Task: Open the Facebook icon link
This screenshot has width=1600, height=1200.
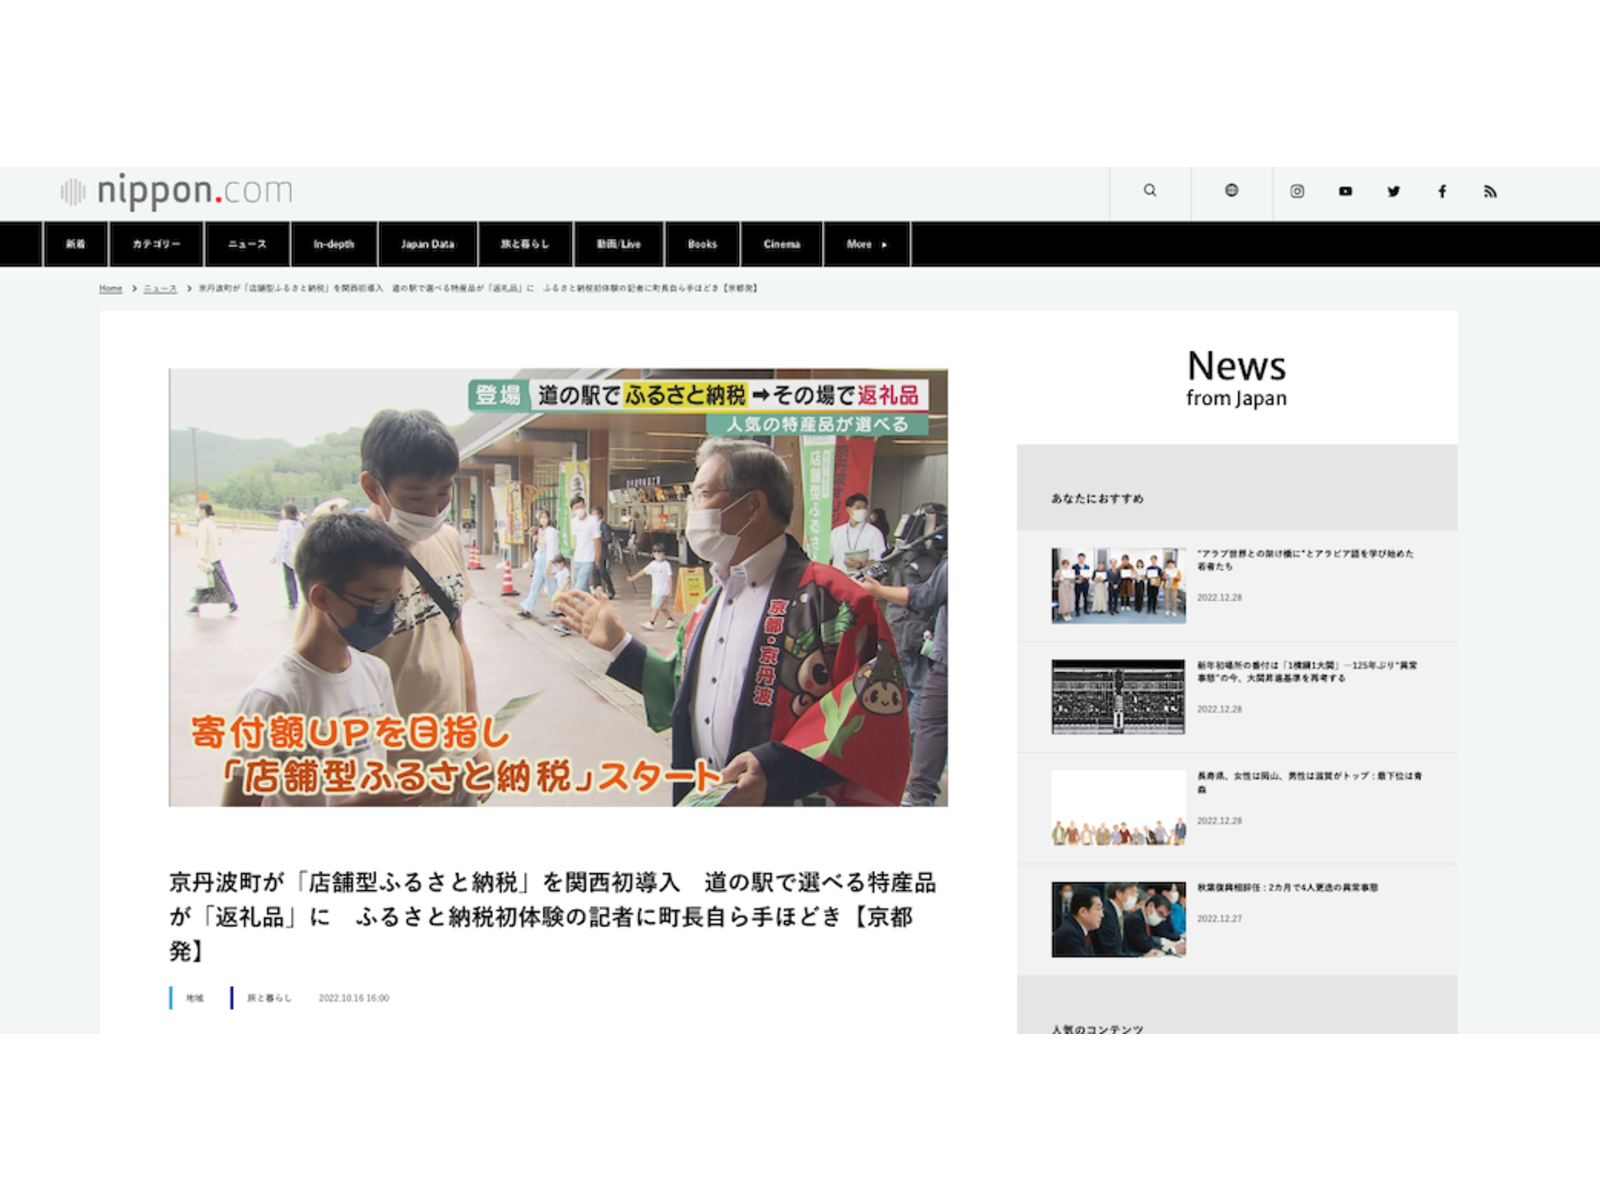Action: pos(1442,191)
